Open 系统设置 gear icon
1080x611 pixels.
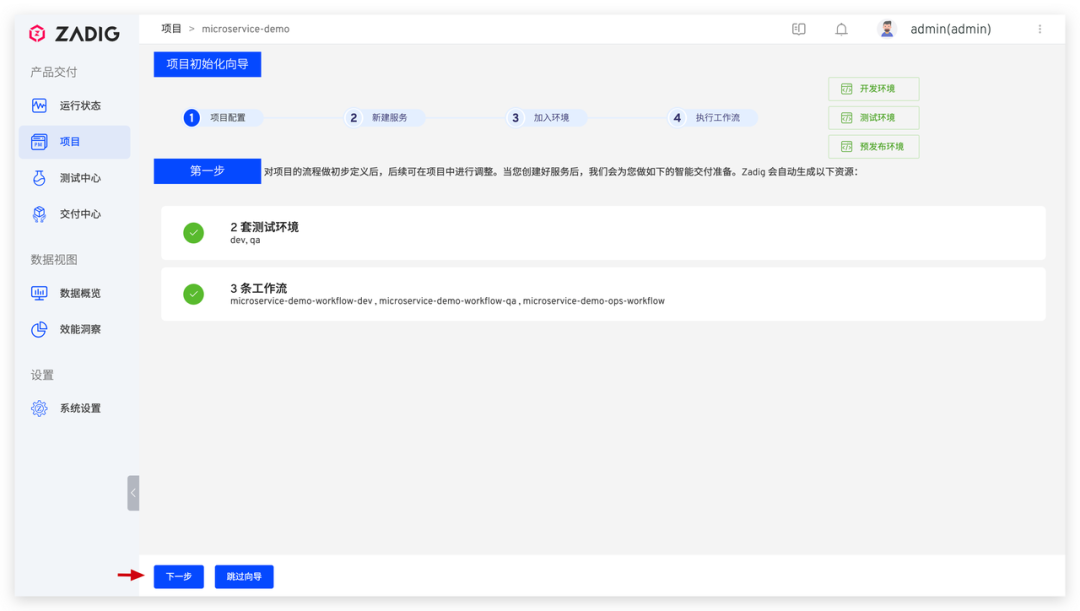click(x=39, y=408)
